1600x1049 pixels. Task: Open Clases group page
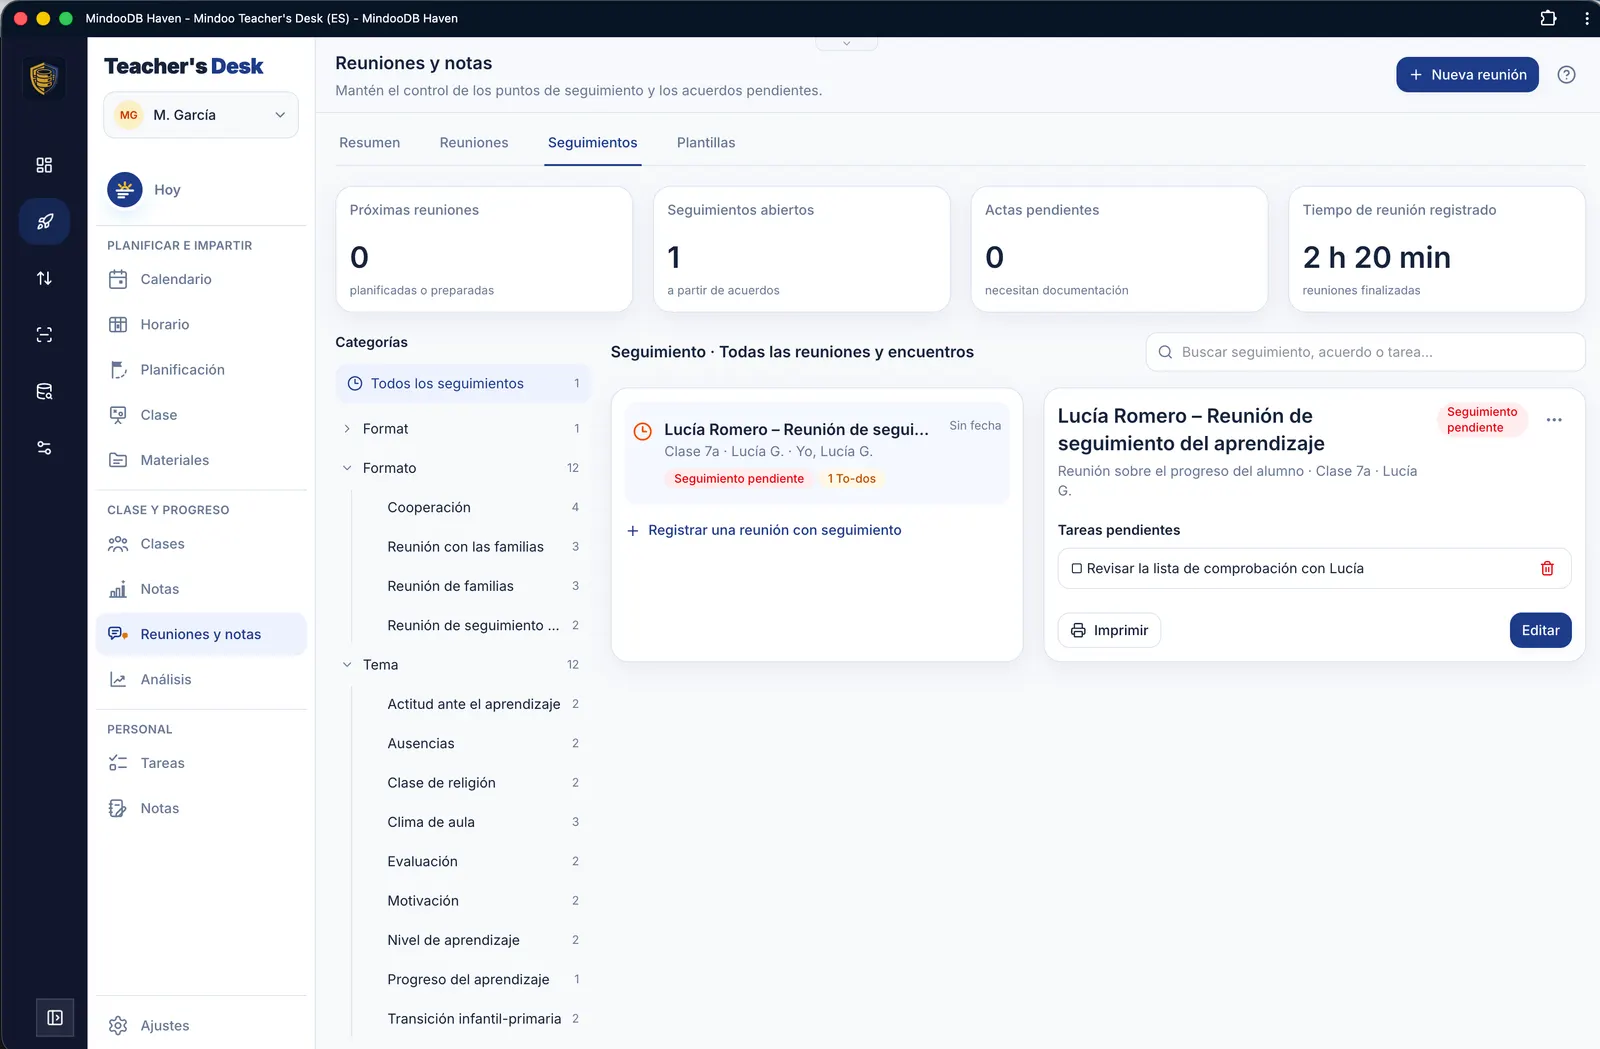click(201, 544)
